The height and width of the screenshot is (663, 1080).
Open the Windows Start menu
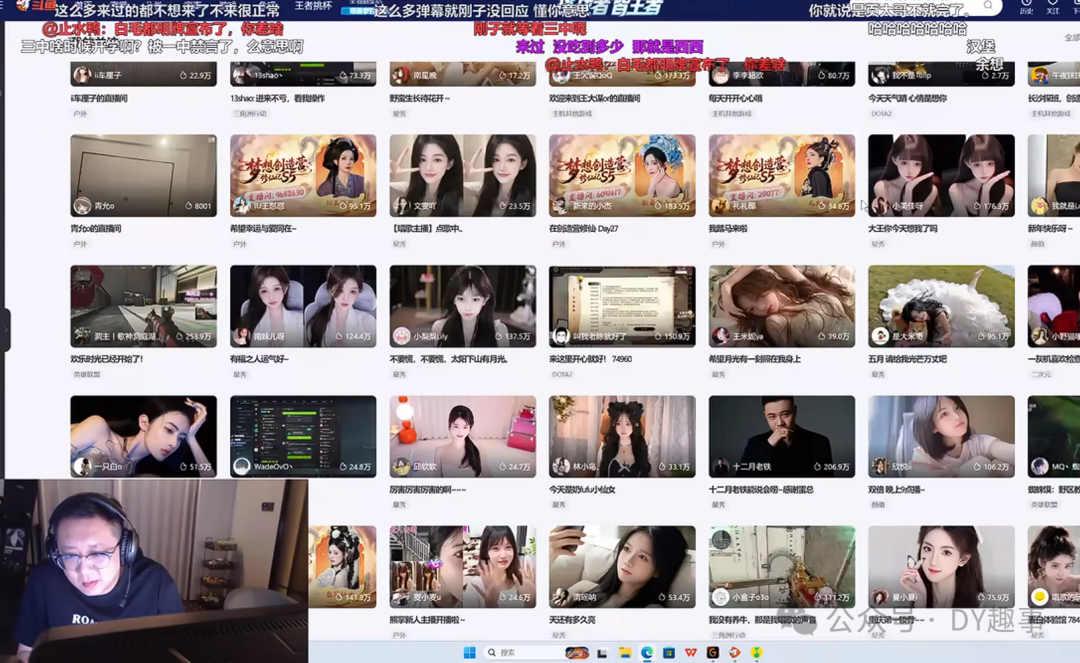tap(470, 652)
